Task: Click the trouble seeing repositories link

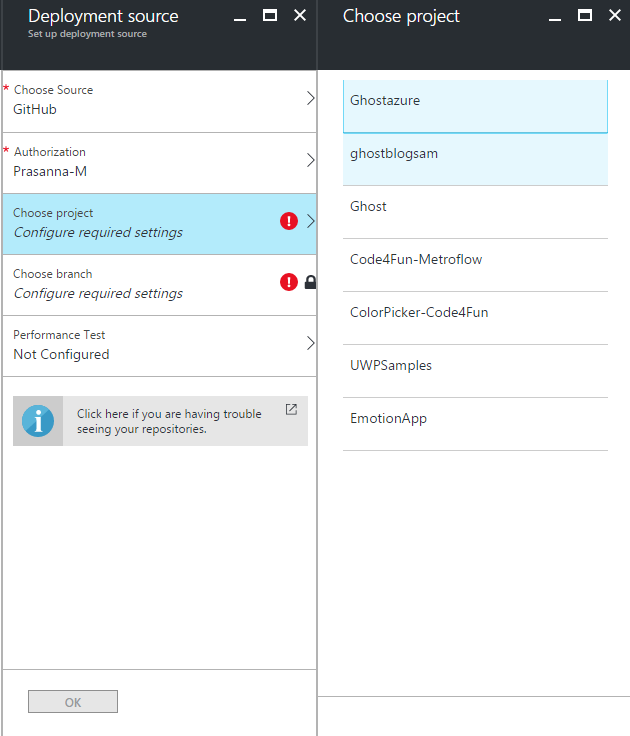Action: click(x=169, y=421)
